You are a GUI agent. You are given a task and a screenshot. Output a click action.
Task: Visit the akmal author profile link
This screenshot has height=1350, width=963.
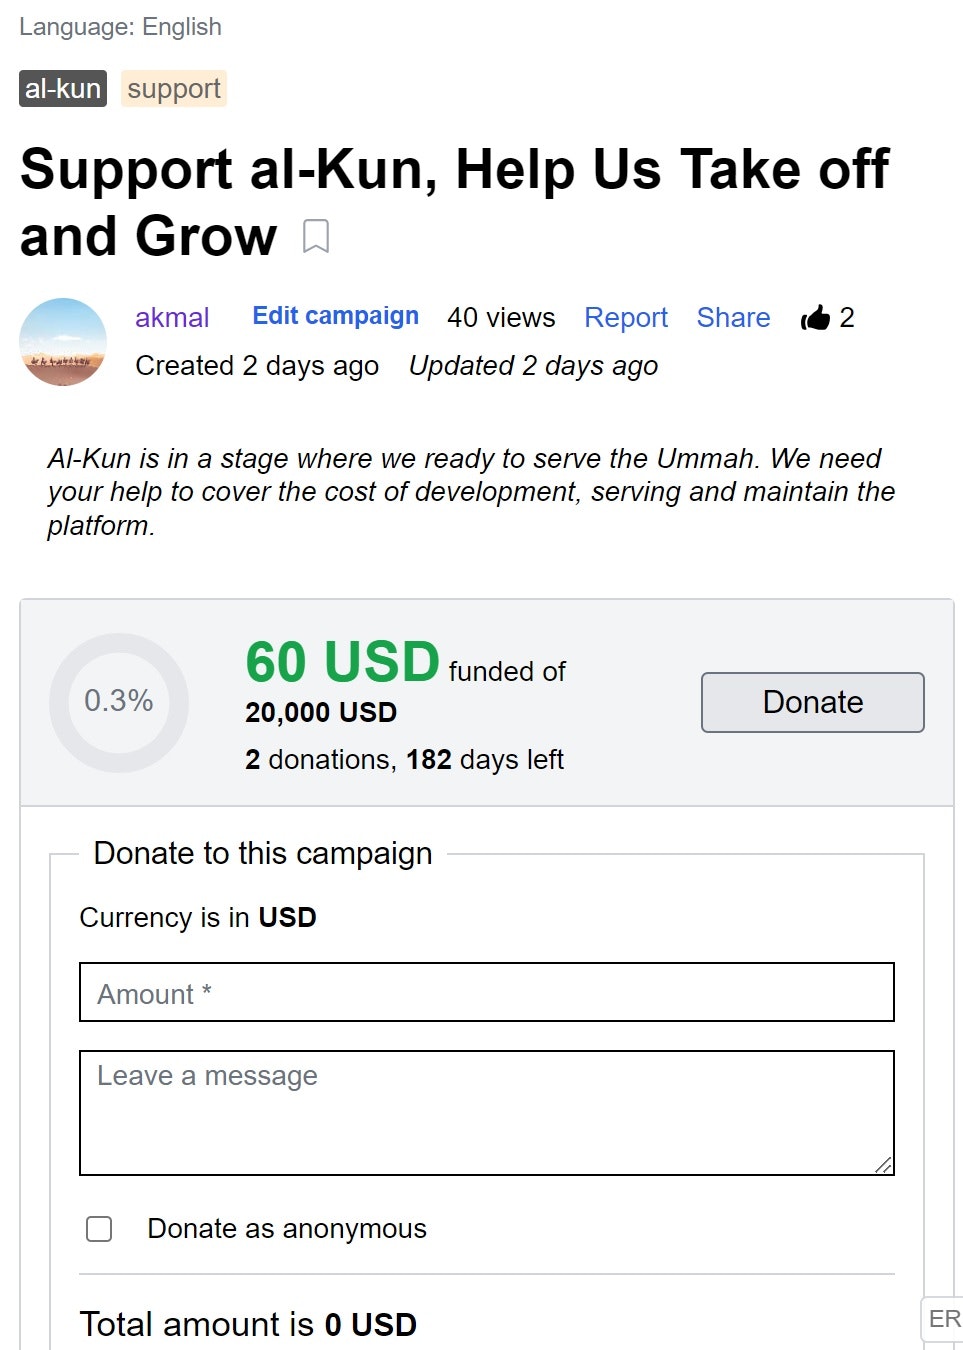pos(172,318)
